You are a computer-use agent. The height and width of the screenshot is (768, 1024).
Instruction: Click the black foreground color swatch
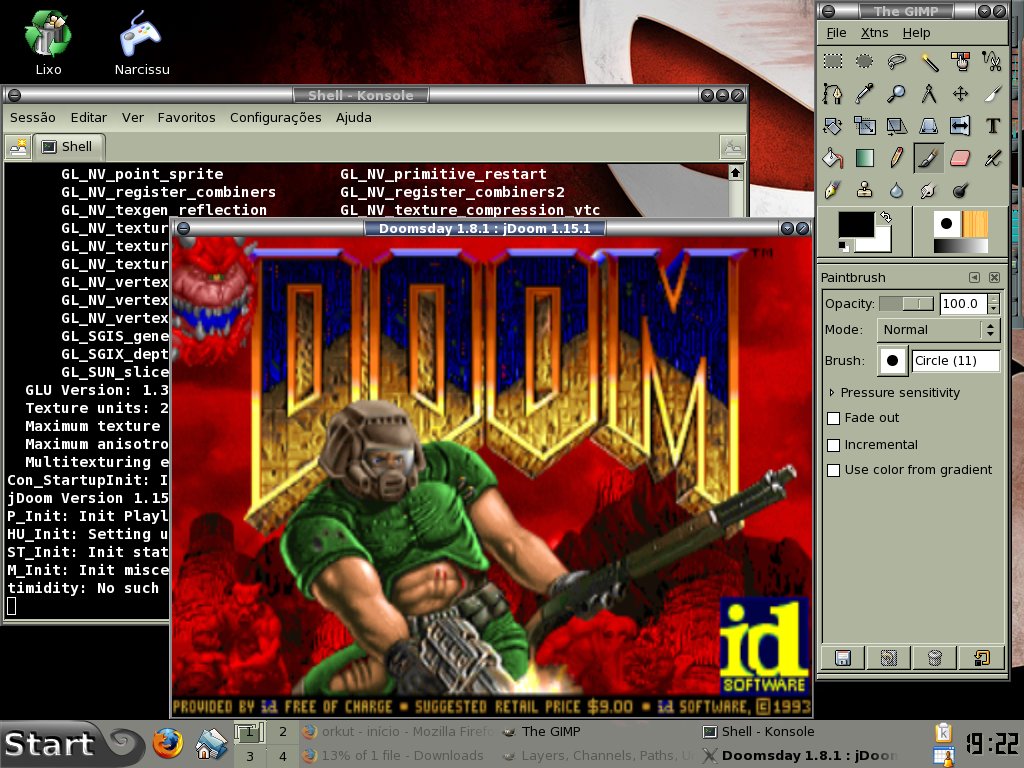pos(856,225)
